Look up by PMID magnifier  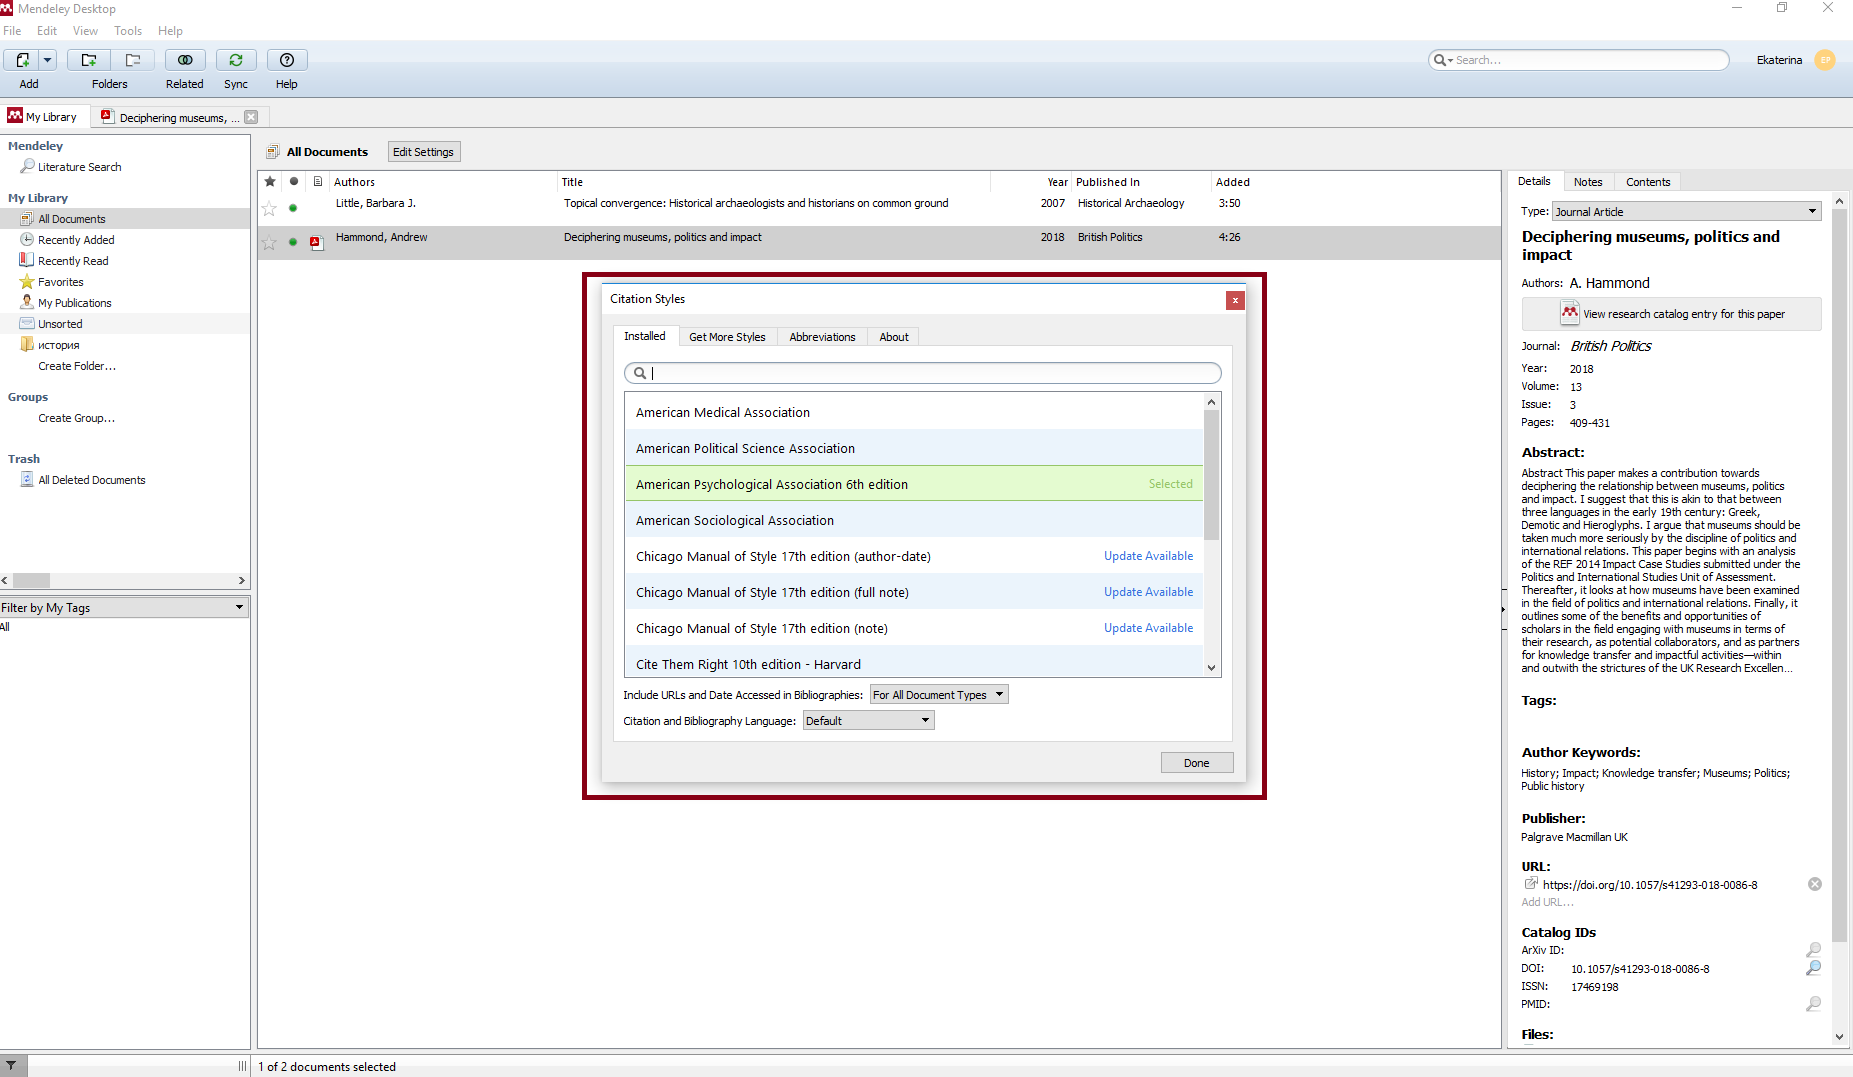tap(1814, 1004)
